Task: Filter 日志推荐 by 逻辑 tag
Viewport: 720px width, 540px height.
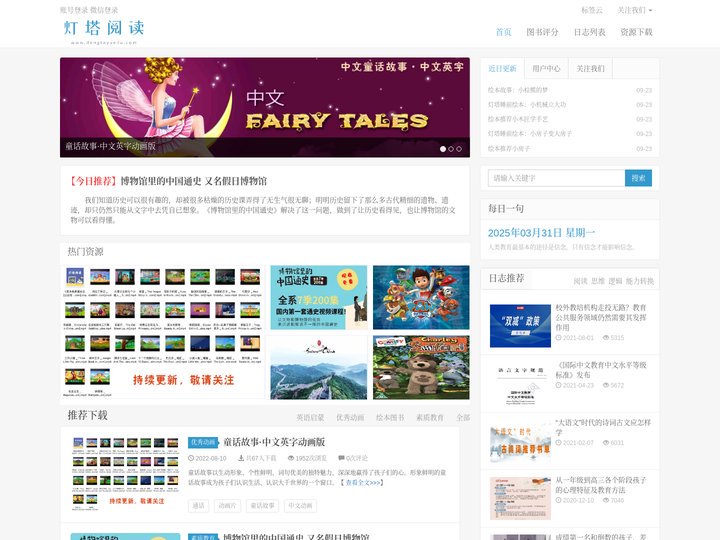Action: pos(615,281)
